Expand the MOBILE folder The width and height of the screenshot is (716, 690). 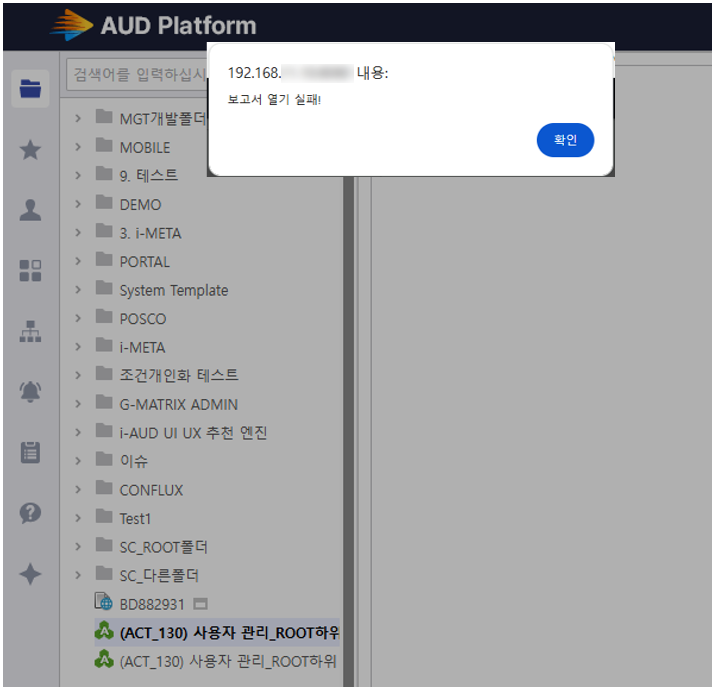[x=78, y=147]
